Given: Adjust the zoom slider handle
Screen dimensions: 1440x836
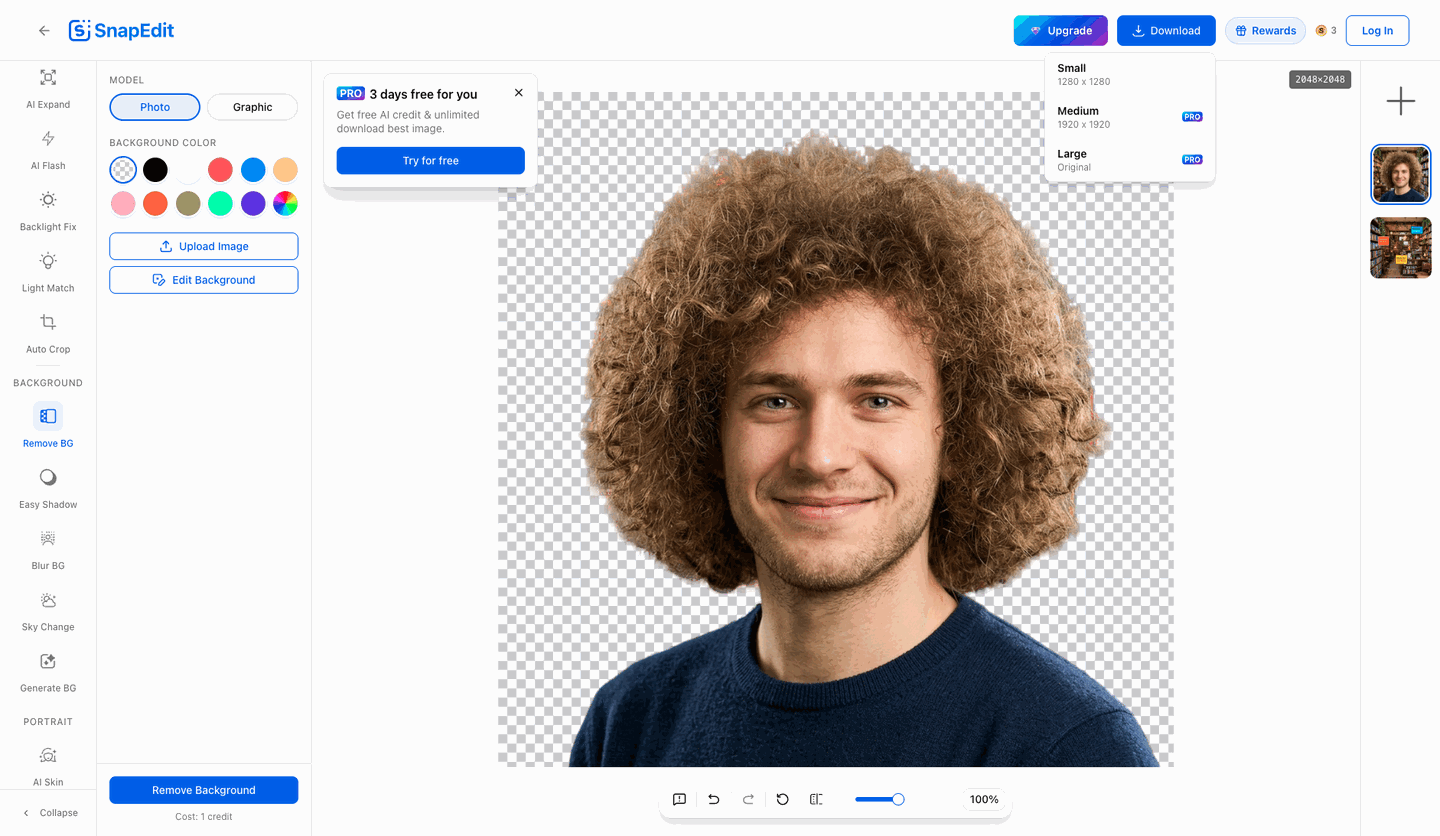Looking at the screenshot, I should pos(898,799).
